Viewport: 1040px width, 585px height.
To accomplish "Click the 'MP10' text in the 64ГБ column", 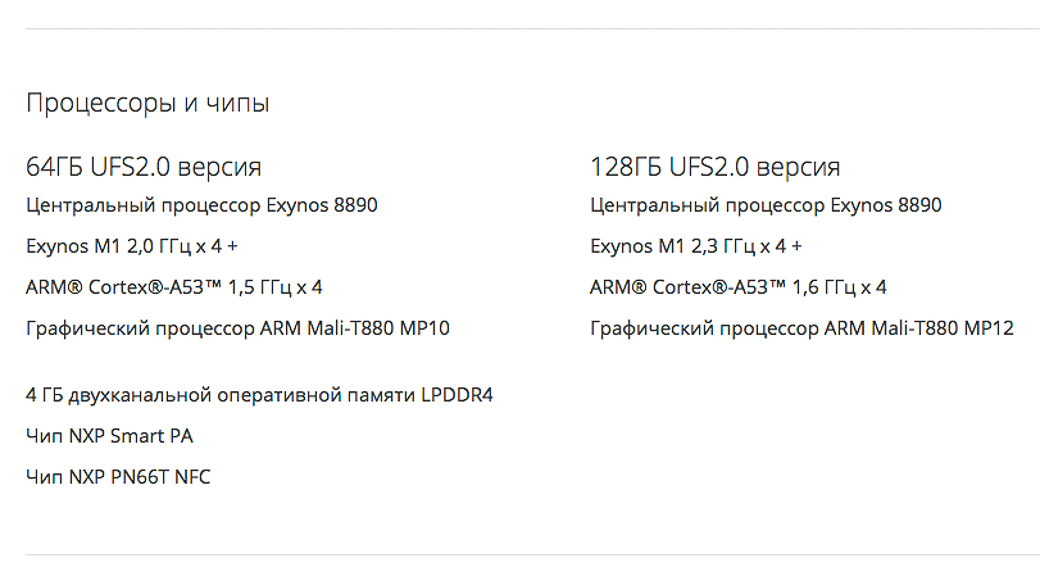I will click(x=424, y=328).
